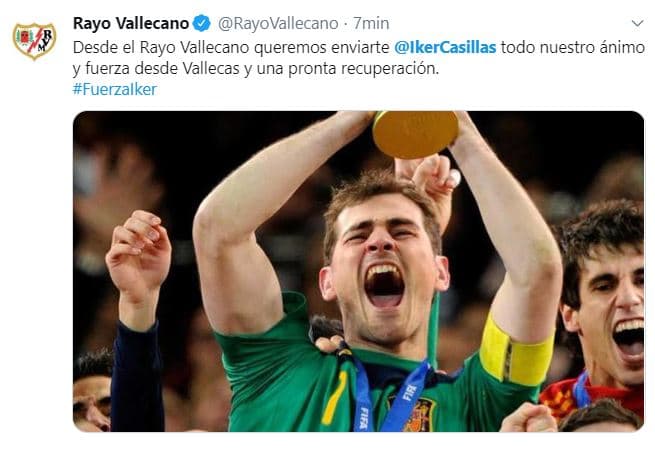Click the gold trophy in the photo
Screen dimensions: 655x450
coord(415,134)
